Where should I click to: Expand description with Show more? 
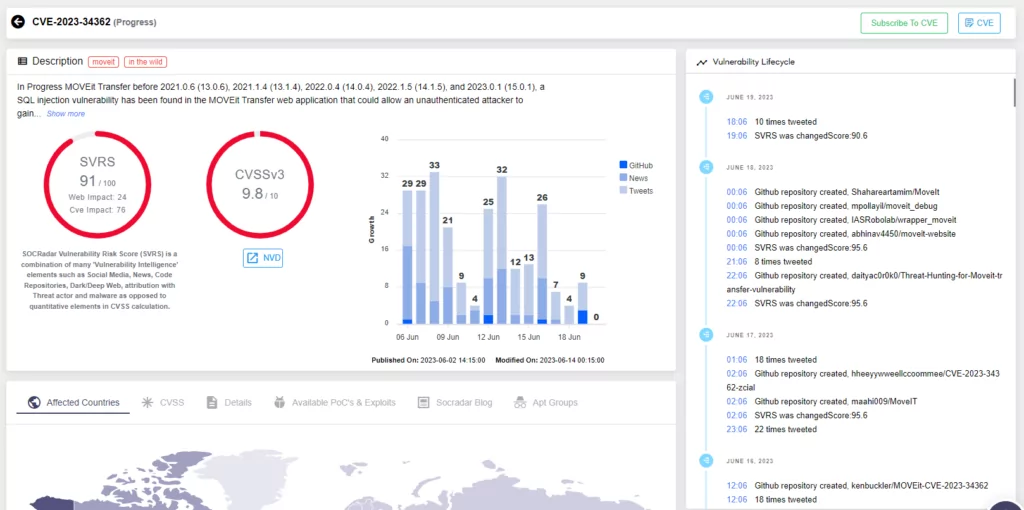point(65,114)
